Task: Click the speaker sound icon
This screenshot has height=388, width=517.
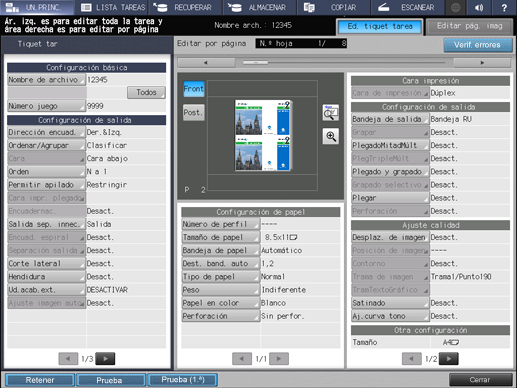Action: pos(479,7)
